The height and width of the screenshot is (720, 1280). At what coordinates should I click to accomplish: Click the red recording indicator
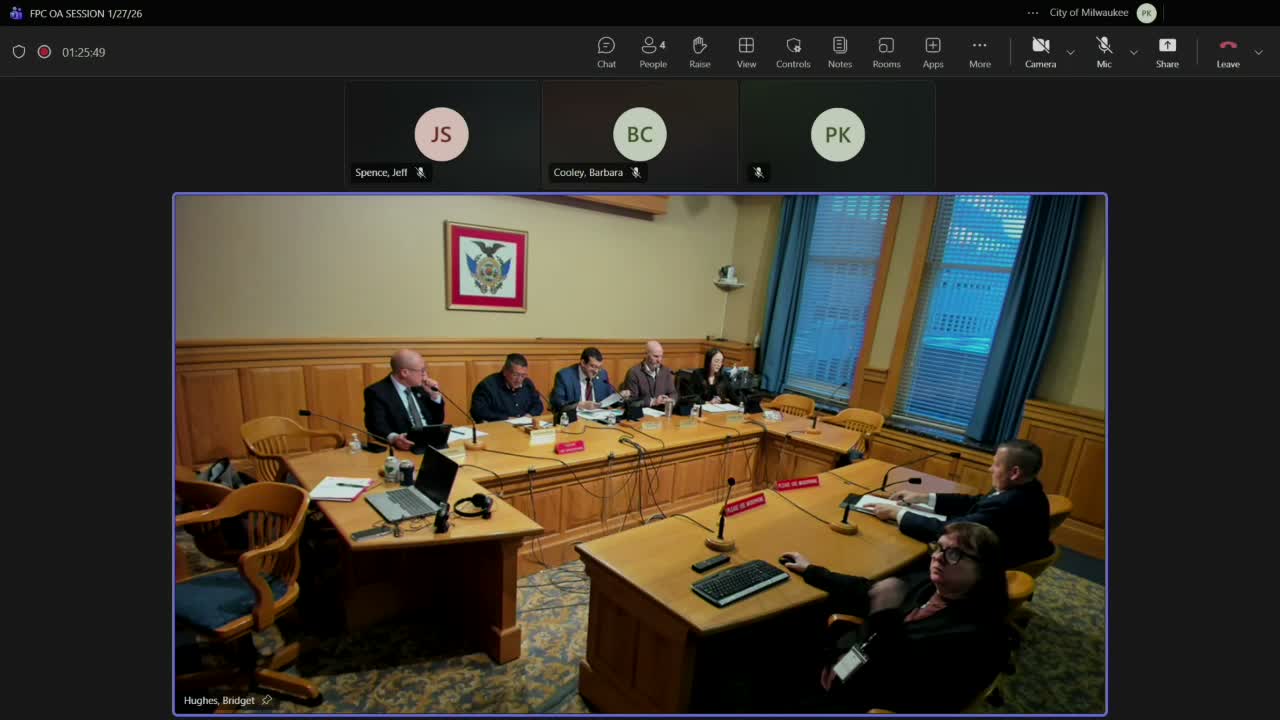point(44,52)
